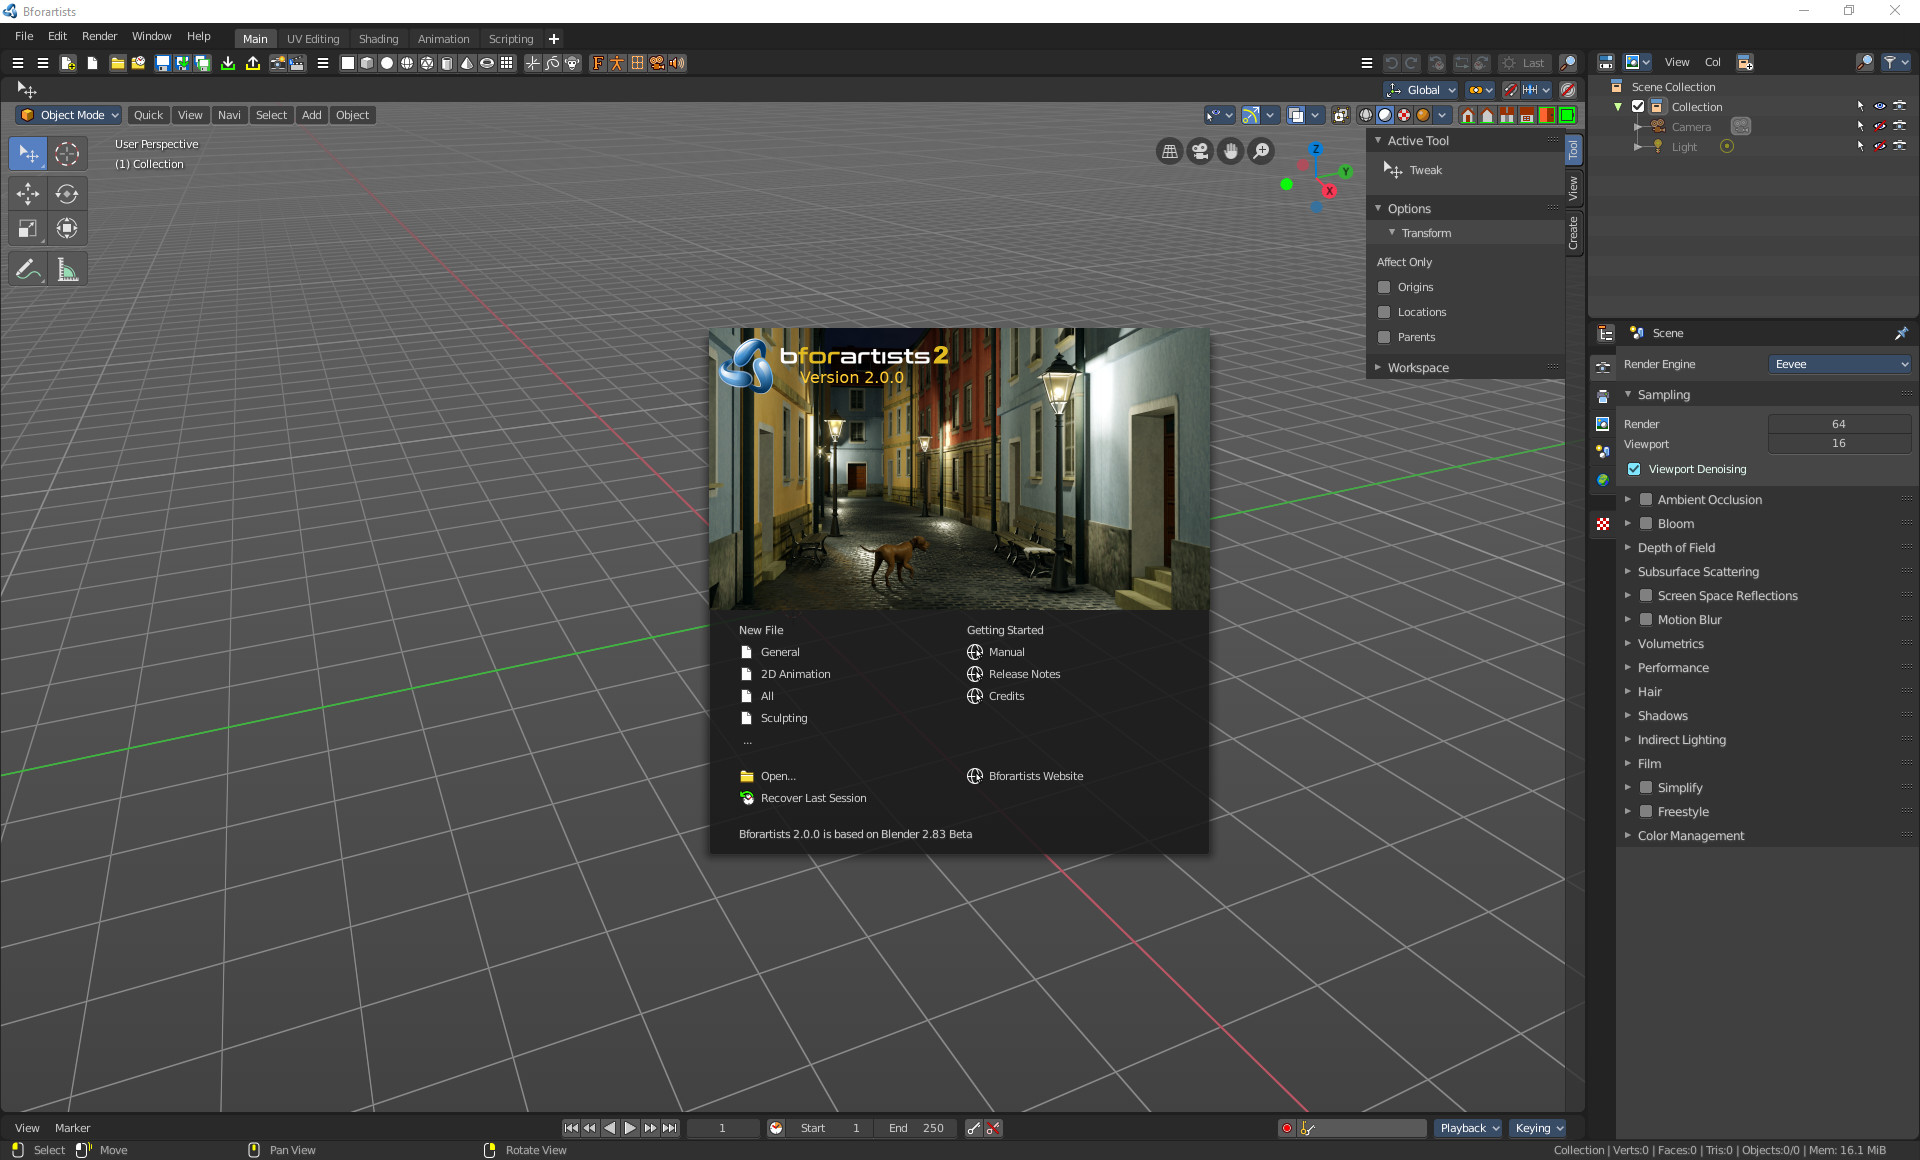Click the Object Mode dropdown icon

(115, 114)
